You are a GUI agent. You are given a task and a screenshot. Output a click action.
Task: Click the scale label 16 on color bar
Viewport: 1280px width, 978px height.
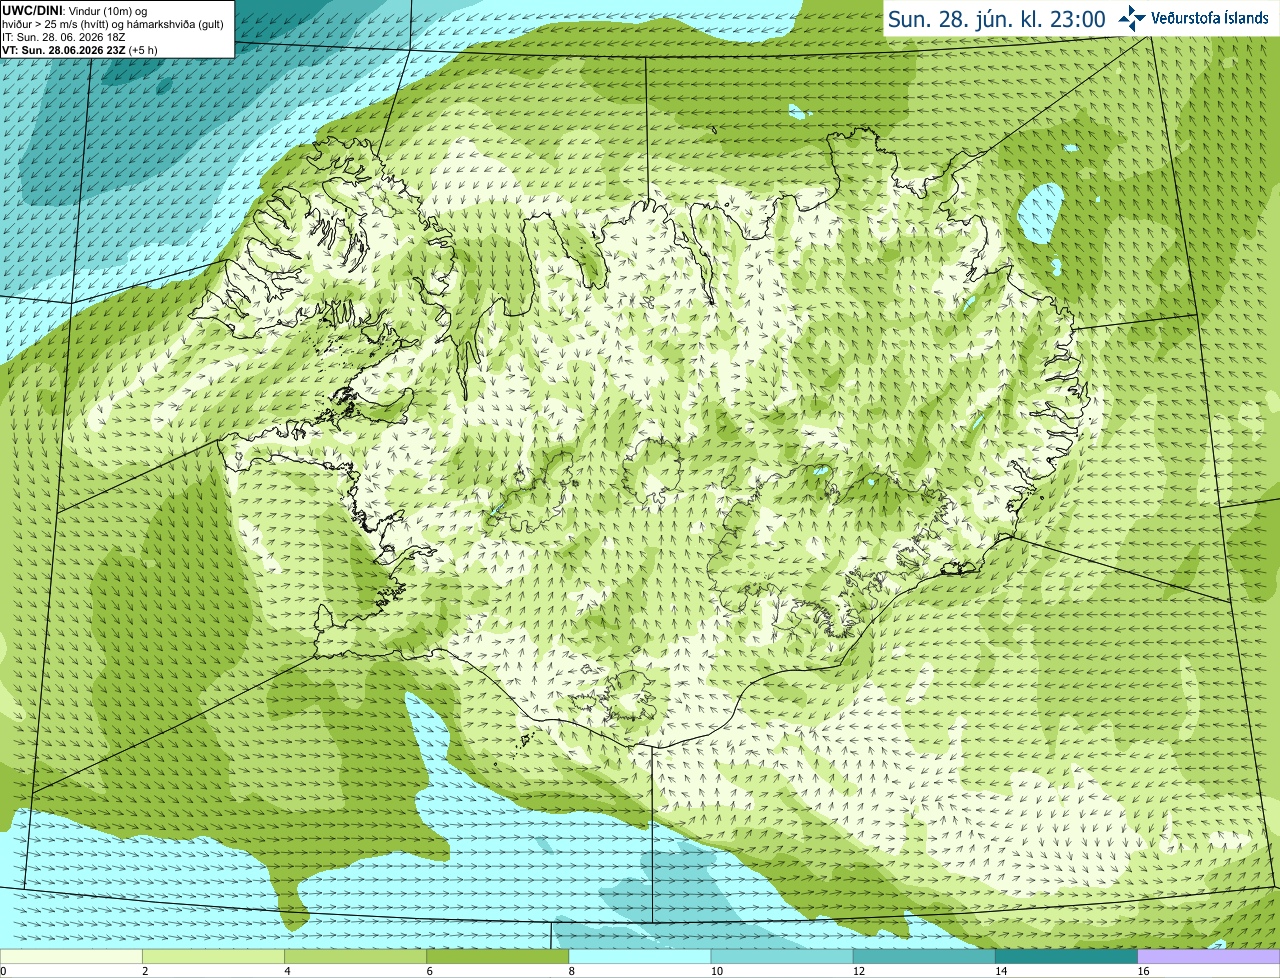[1142, 971]
